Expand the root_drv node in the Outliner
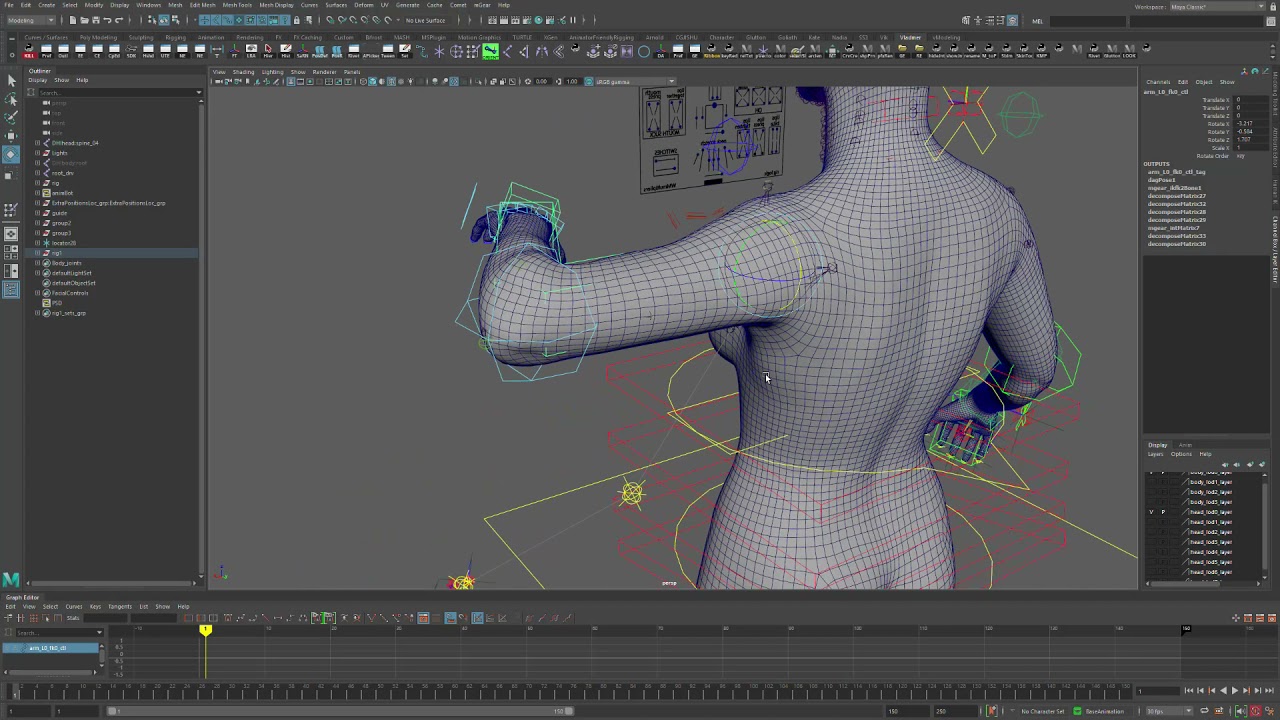 (x=37, y=173)
